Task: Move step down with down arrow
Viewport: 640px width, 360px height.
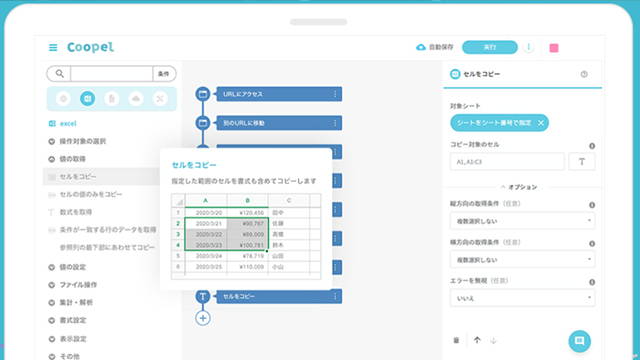Action: click(x=493, y=340)
